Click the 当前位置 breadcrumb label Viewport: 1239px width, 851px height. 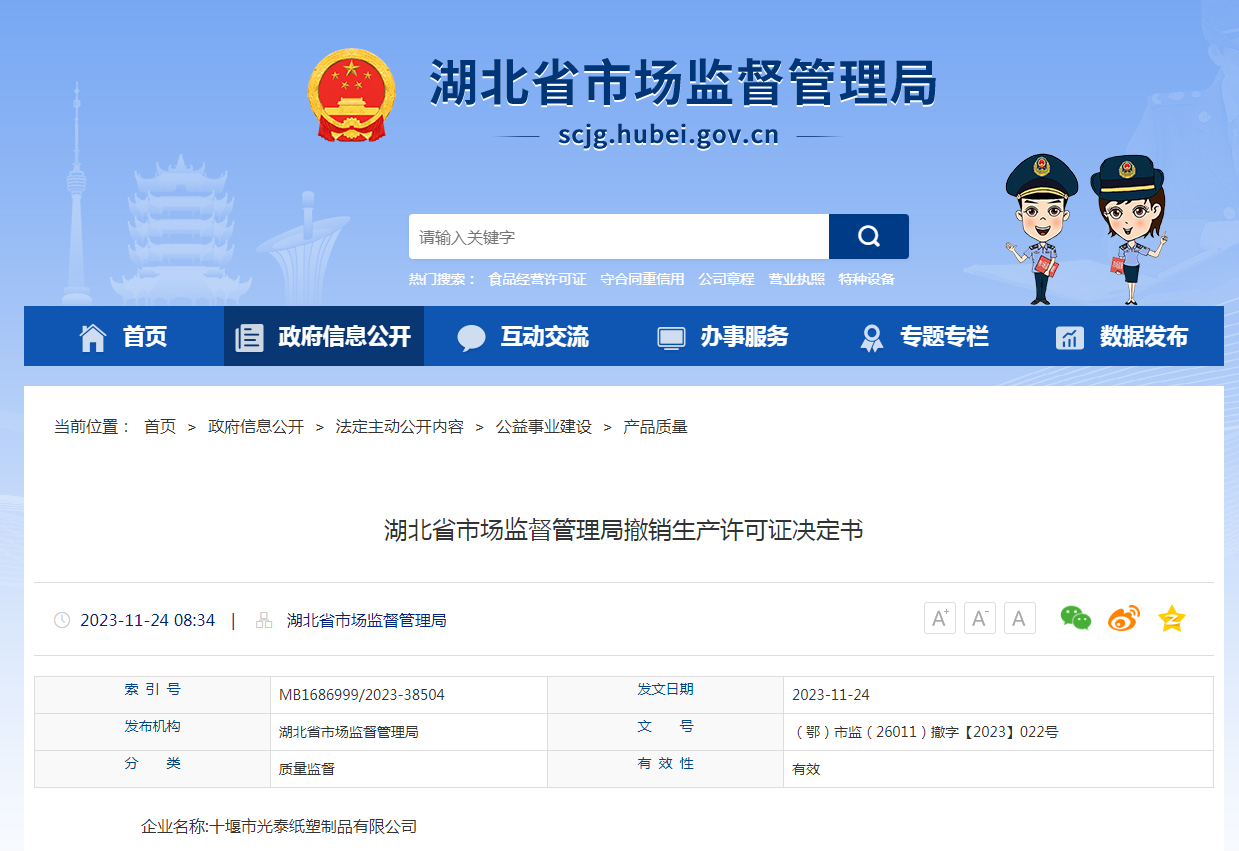(93, 427)
